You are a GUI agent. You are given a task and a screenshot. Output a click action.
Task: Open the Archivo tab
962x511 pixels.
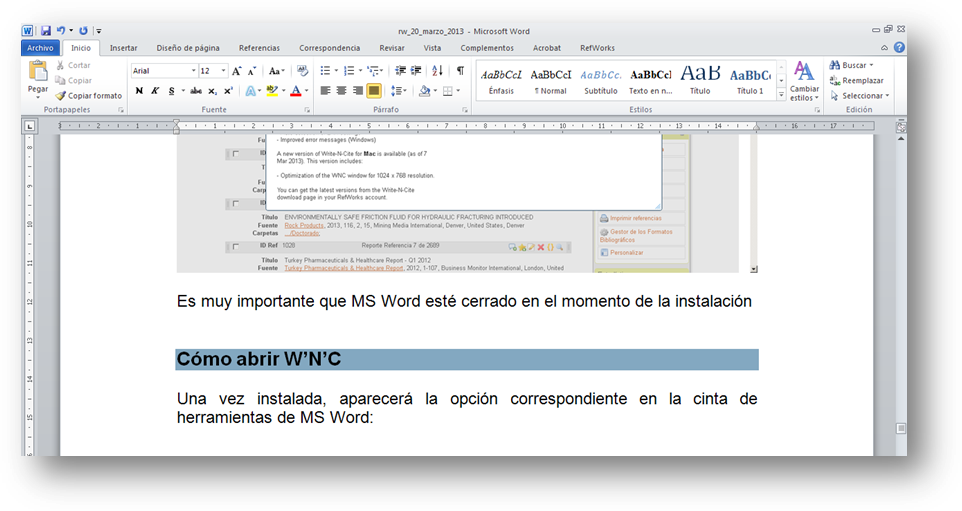click(40, 48)
